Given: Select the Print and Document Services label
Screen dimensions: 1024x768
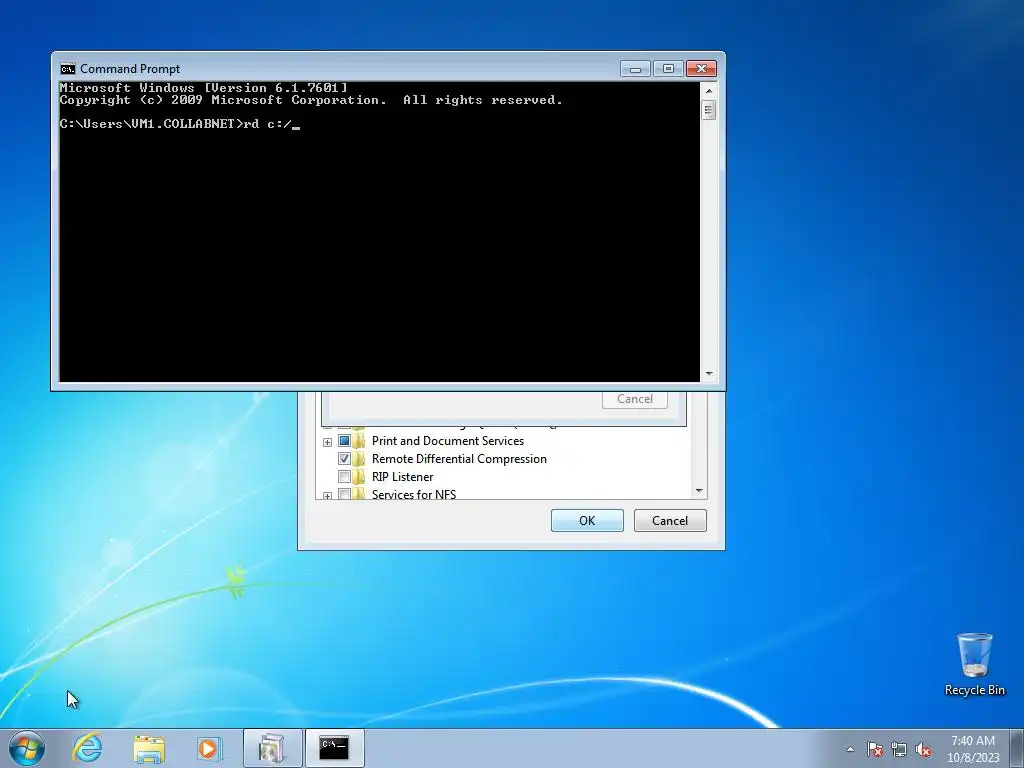Looking at the screenshot, I should pos(447,441).
